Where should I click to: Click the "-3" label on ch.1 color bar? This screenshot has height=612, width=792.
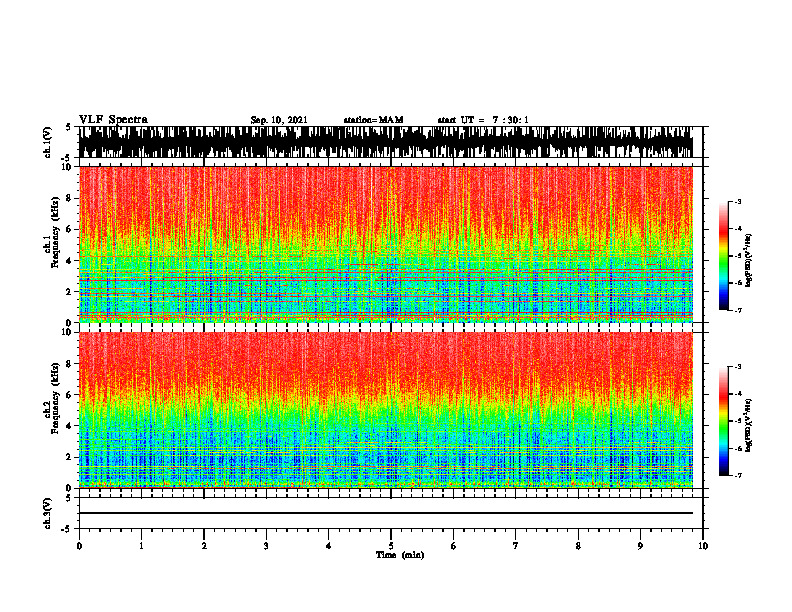[x=738, y=202]
